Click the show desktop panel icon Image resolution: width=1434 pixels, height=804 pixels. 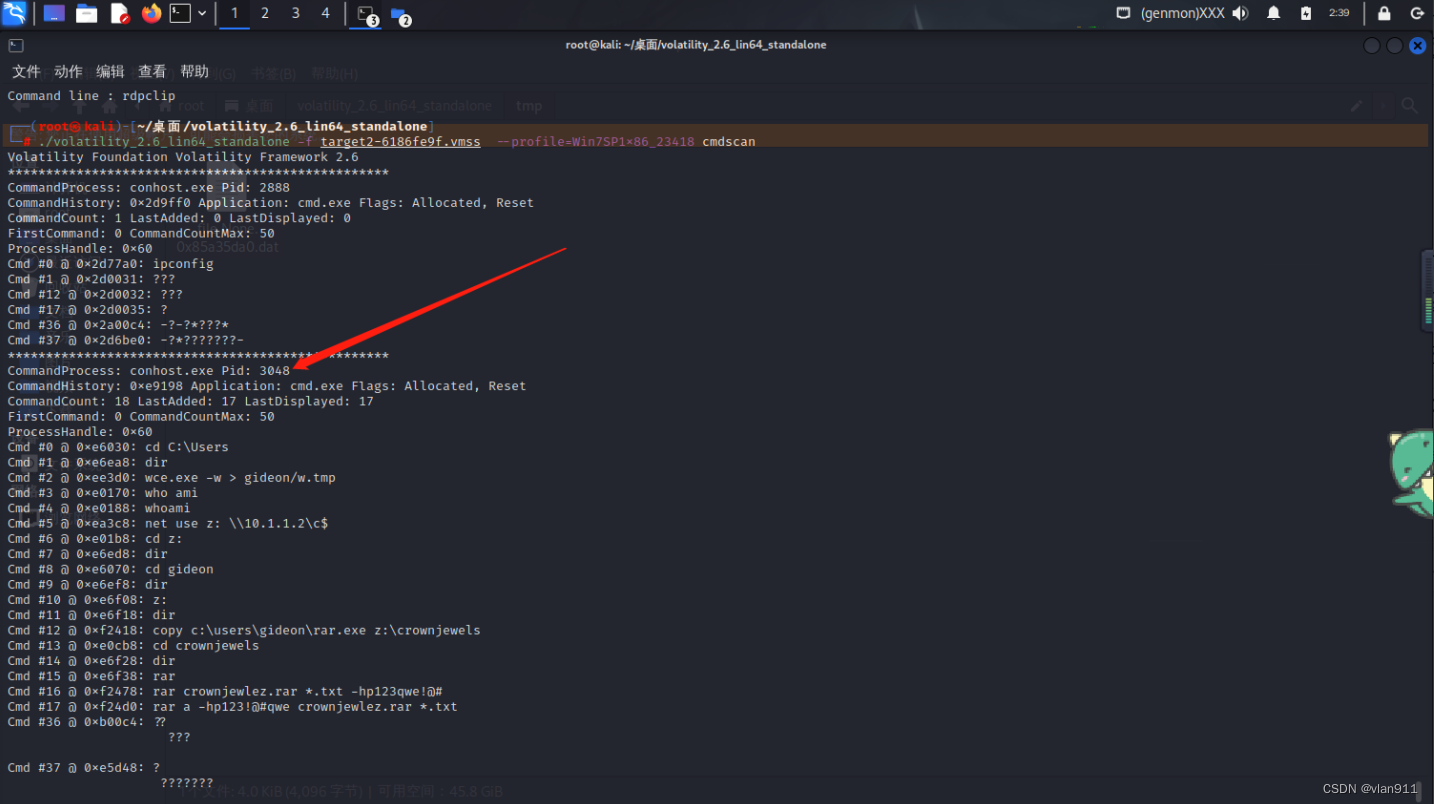[x=54, y=13]
